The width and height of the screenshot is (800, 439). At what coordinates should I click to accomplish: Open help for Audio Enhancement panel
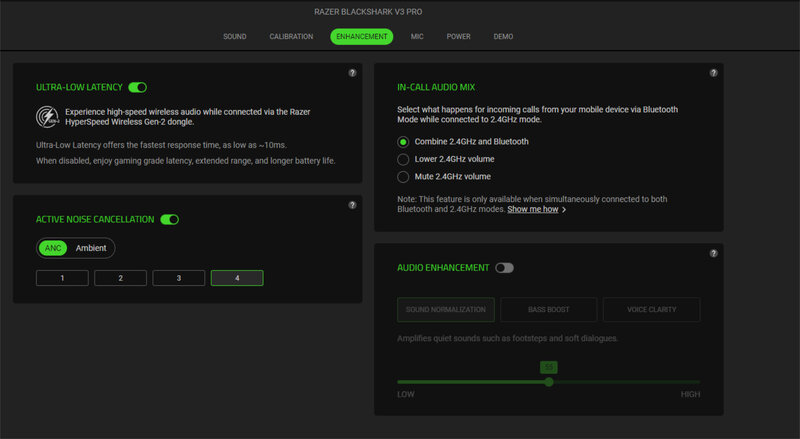point(713,253)
